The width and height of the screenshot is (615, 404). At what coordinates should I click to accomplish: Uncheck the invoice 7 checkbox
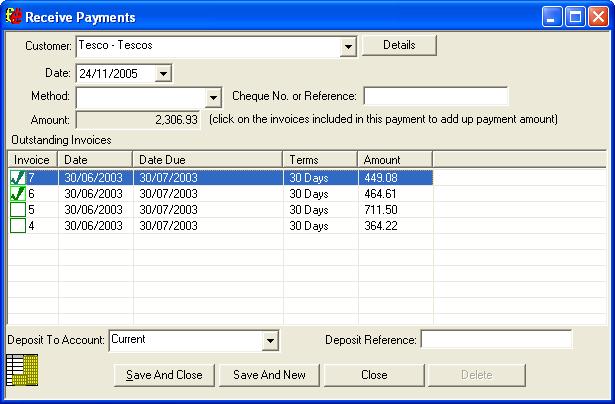[x=18, y=178]
